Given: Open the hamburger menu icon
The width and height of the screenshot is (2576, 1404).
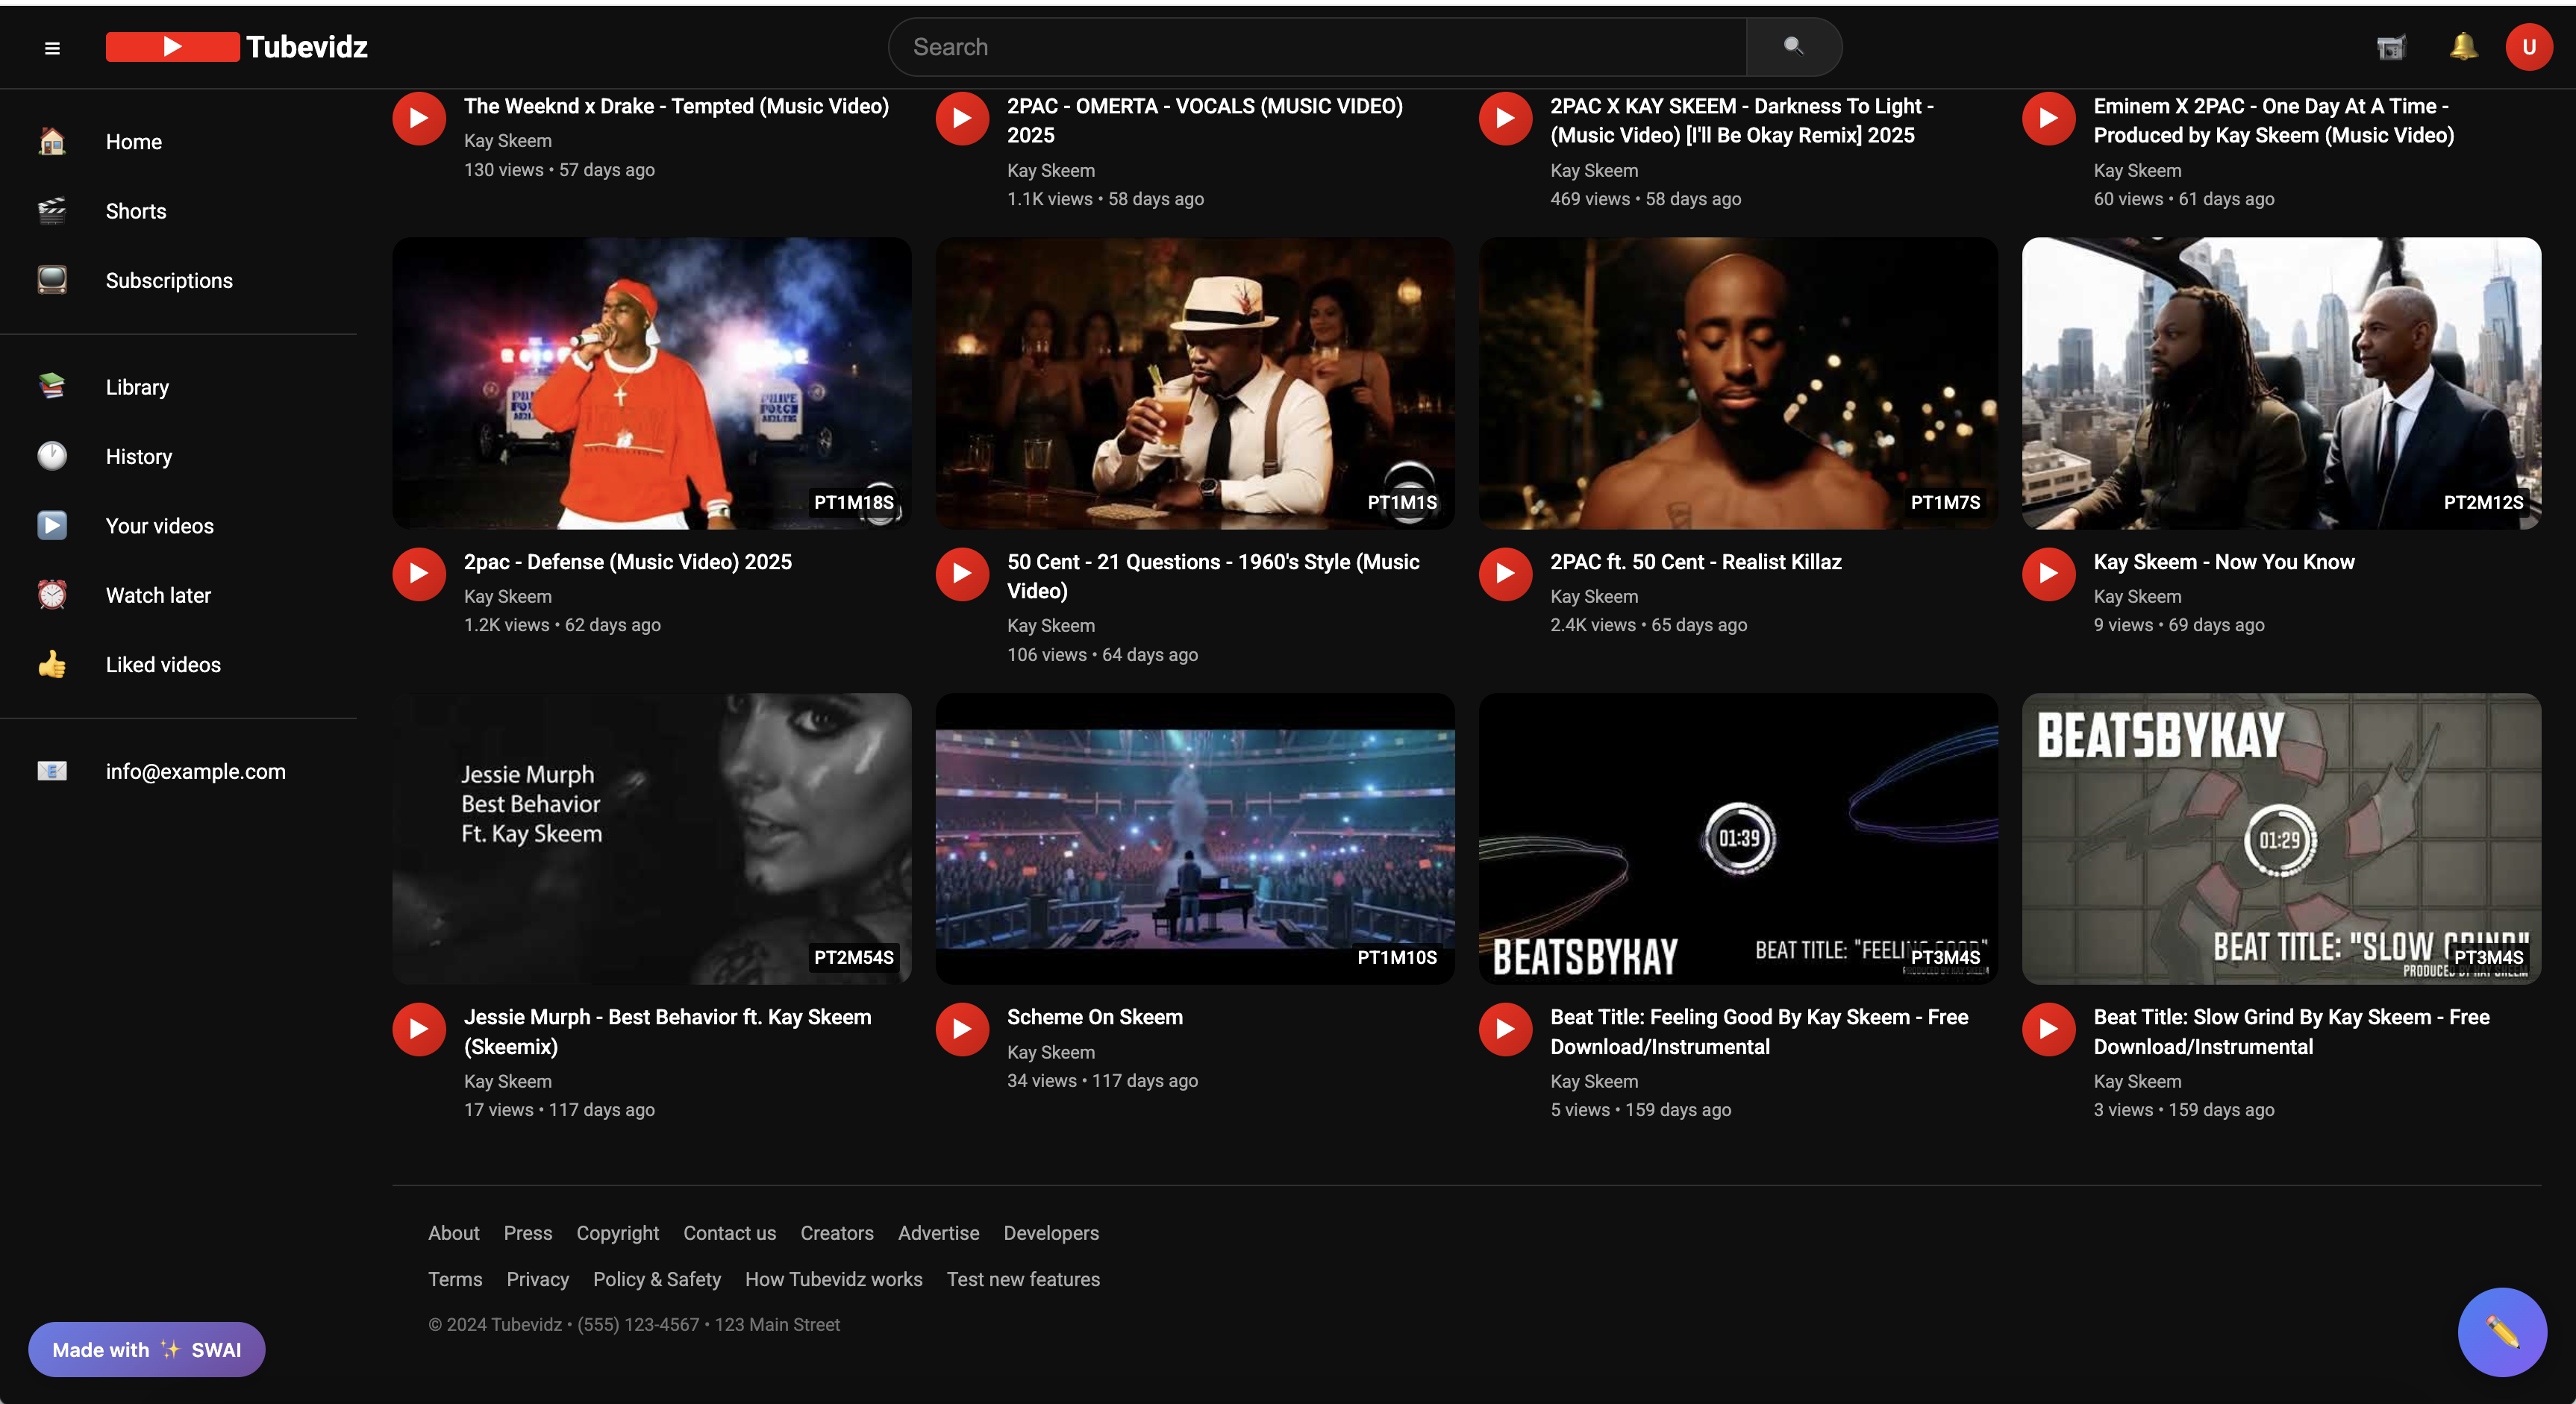Looking at the screenshot, I should point(52,48).
